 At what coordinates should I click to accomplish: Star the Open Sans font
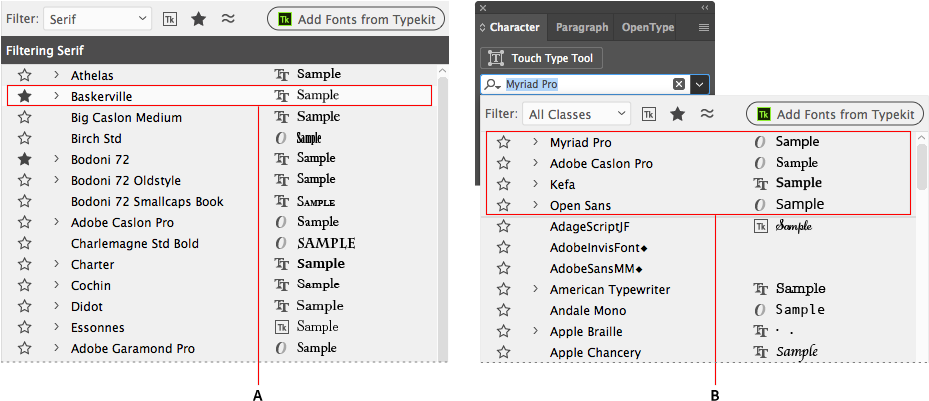click(x=504, y=205)
